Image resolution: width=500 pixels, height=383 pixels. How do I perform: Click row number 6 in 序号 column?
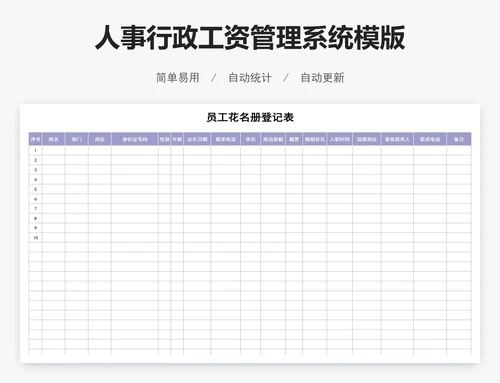pyautogui.click(x=35, y=199)
